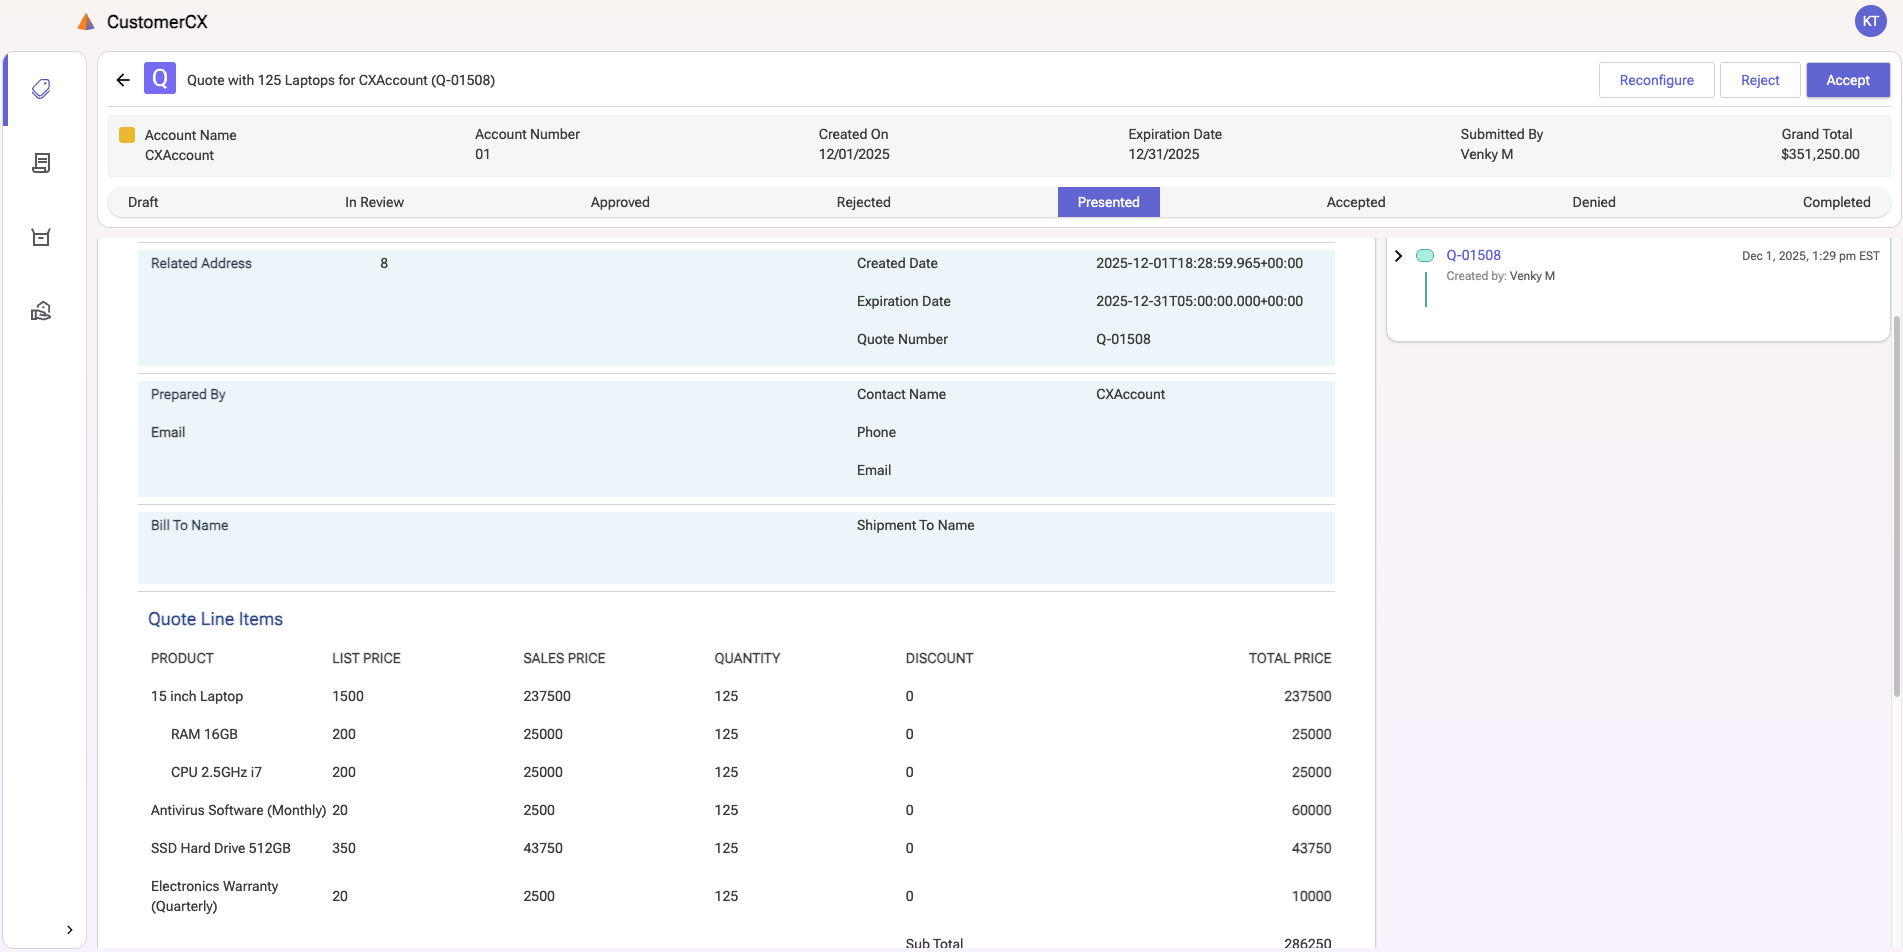The image size is (1903, 952).
Task: Expand the collapsed sidebar using bottom chevron
Action: click(x=70, y=929)
